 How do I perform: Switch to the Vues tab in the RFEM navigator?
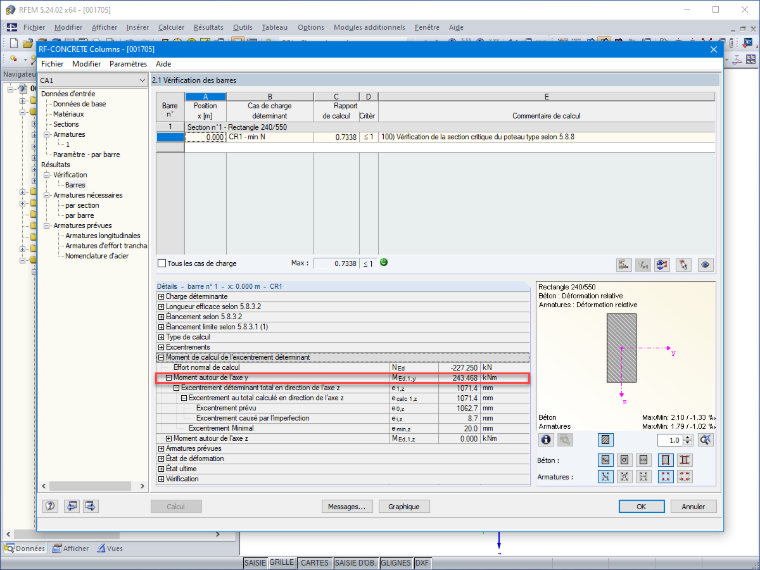[110, 548]
